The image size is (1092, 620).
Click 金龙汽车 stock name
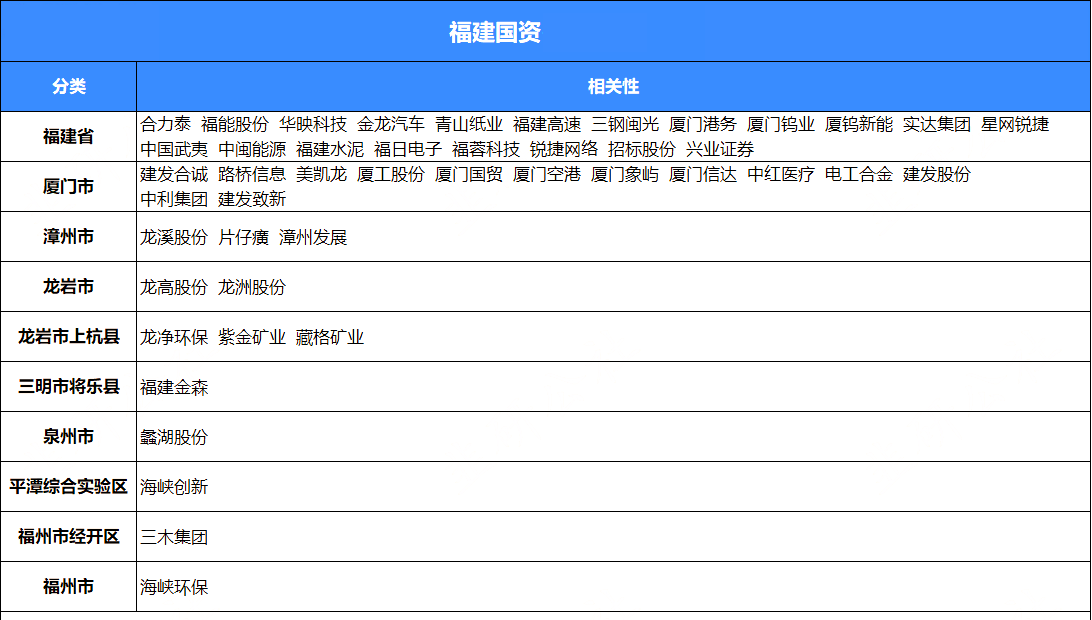click(391, 125)
